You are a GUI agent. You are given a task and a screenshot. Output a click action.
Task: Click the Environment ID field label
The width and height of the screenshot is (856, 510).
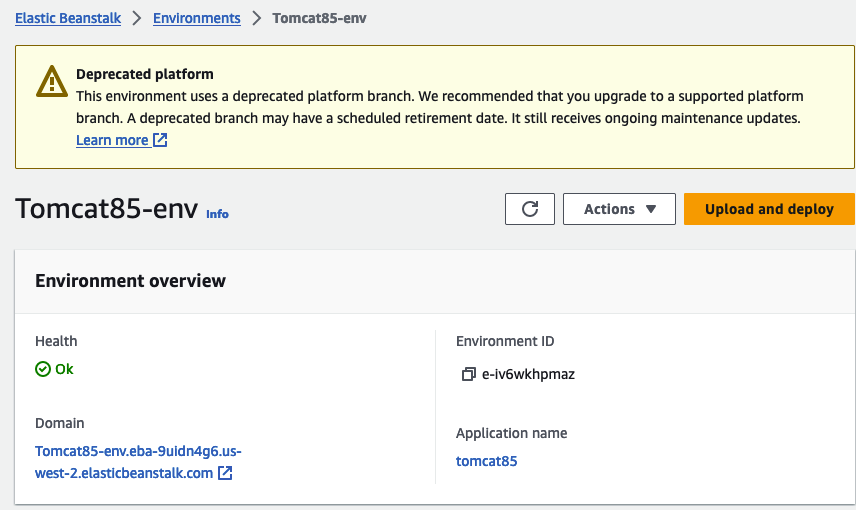(505, 341)
